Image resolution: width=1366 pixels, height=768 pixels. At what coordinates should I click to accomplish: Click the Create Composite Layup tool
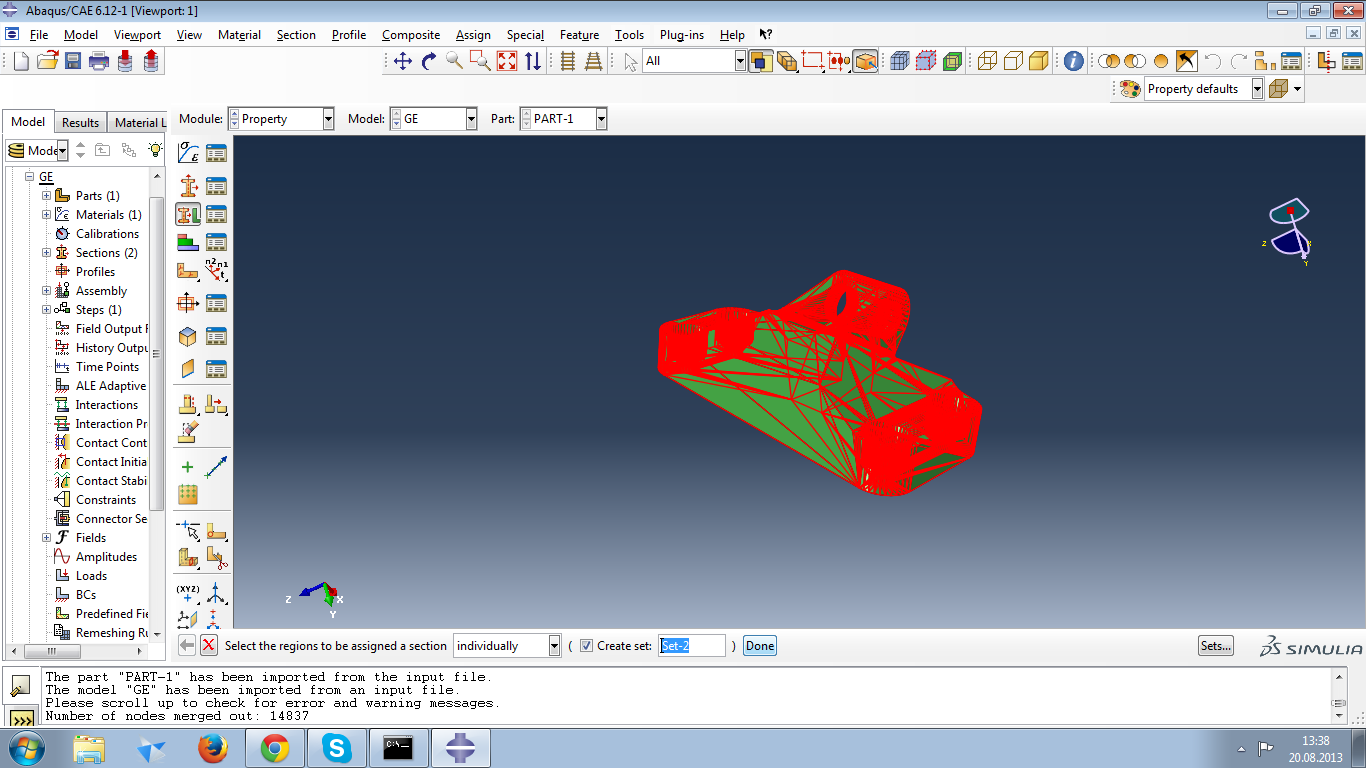[188, 242]
